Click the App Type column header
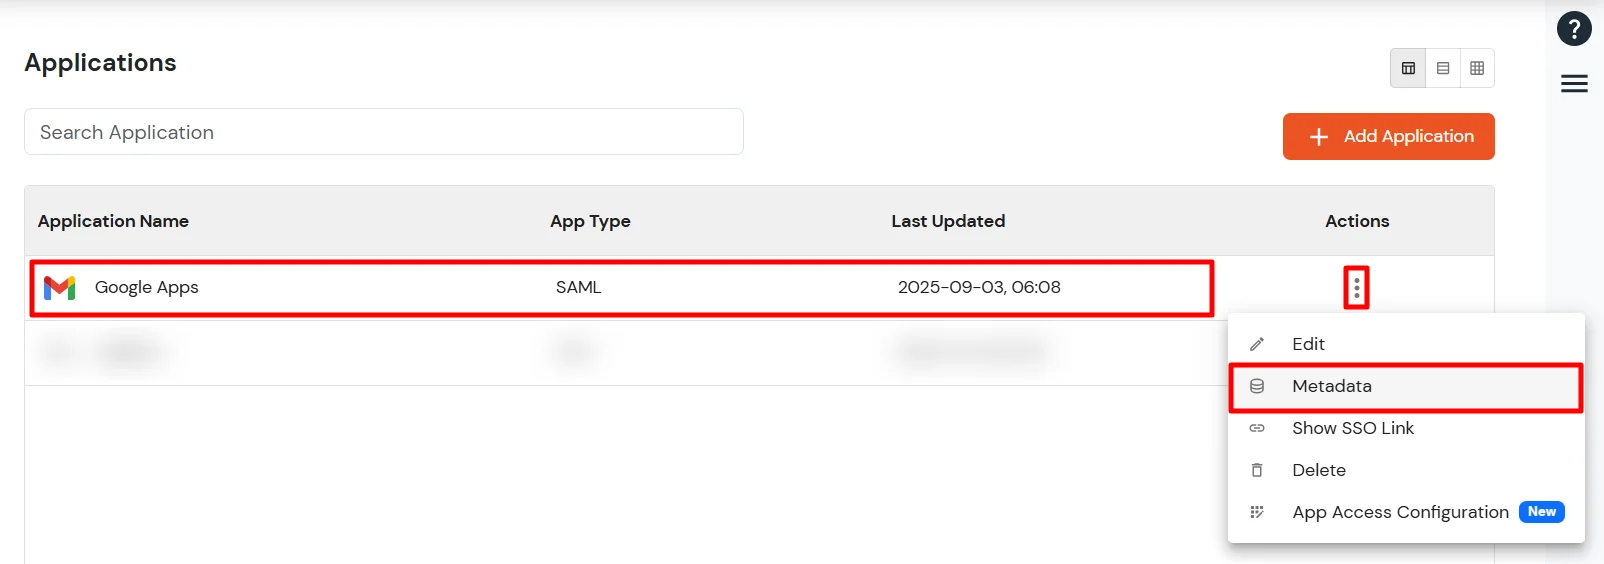Screen dimensions: 1604x564 [590, 221]
